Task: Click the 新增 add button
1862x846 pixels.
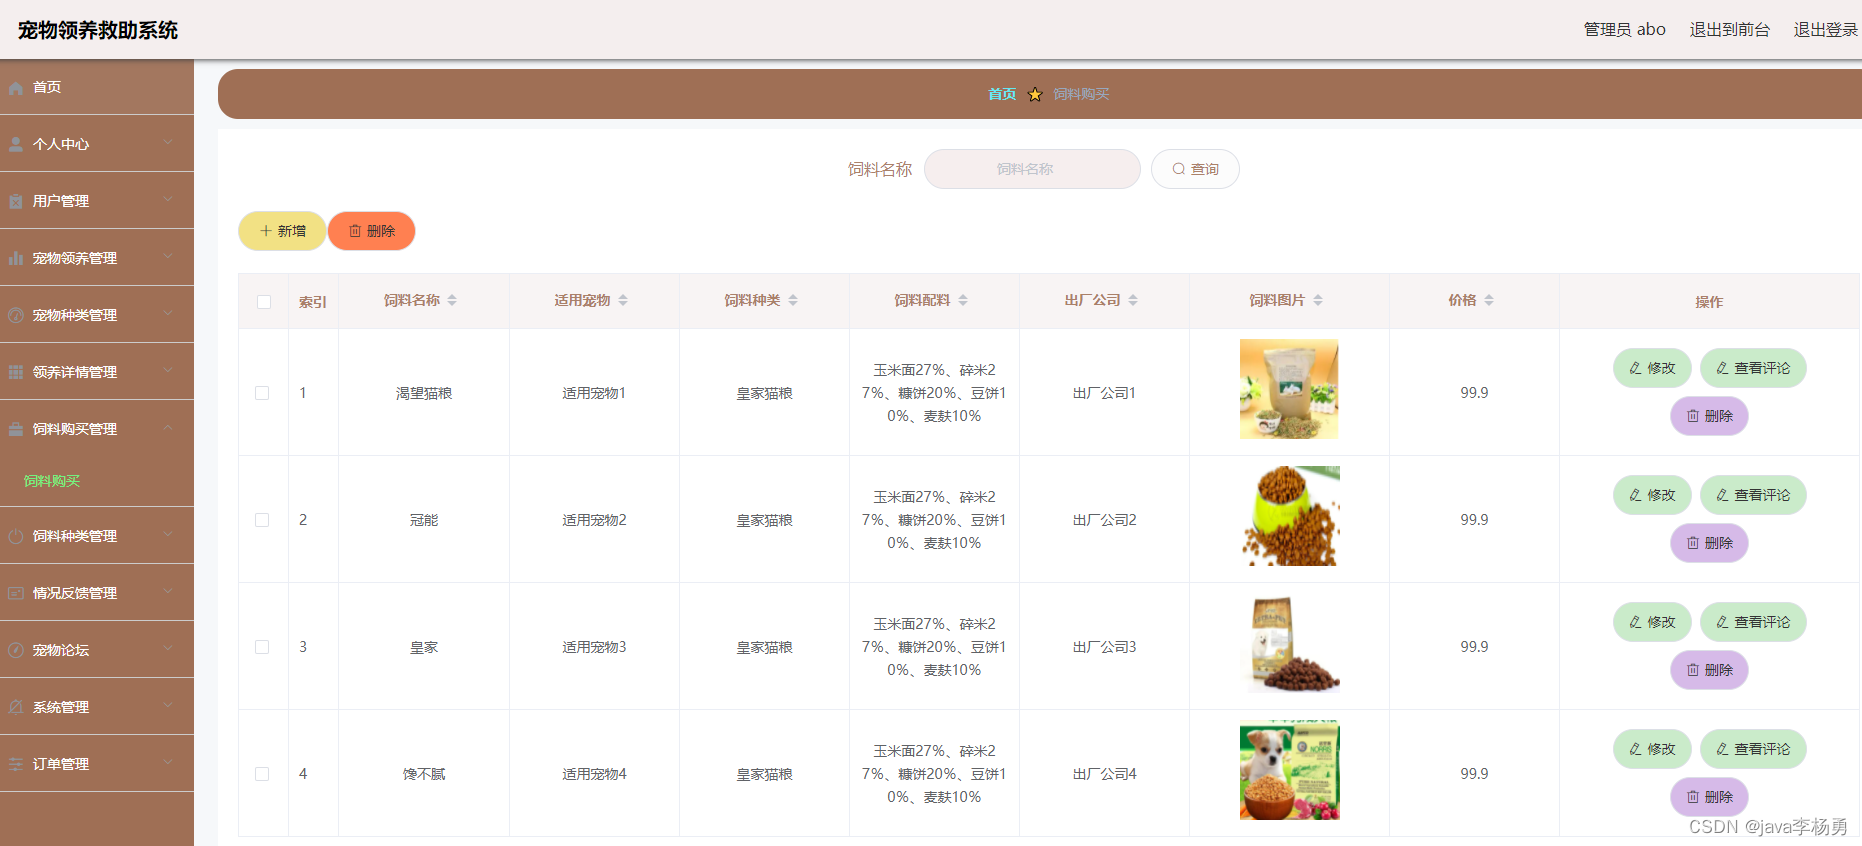Action: click(282, 231)
